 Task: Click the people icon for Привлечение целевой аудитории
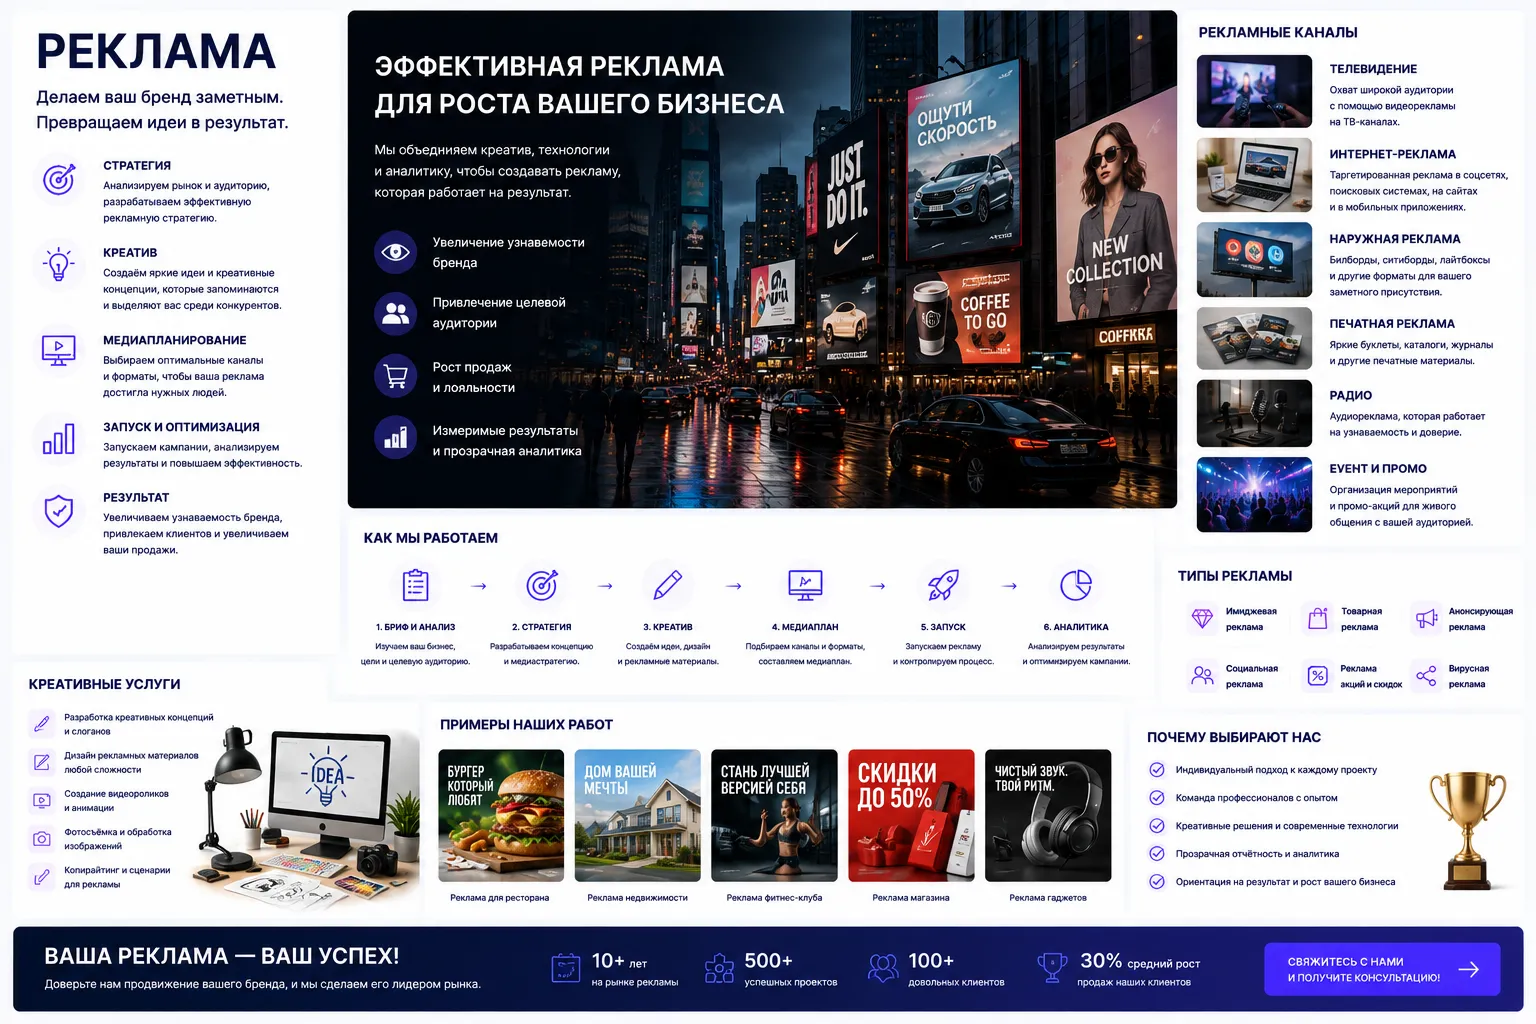pos(396,313)
